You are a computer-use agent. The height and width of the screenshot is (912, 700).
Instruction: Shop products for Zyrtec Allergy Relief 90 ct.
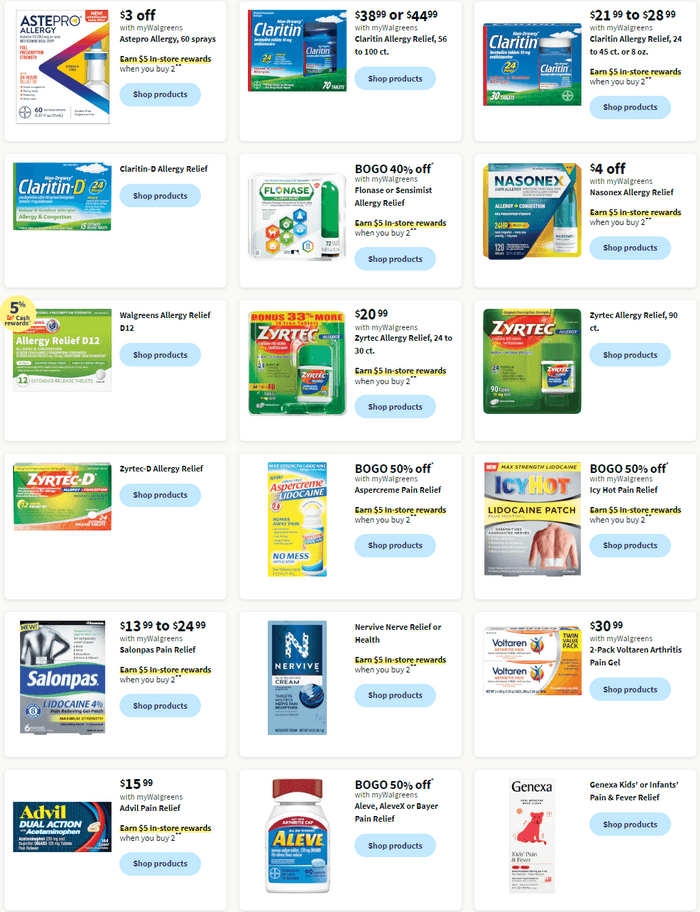630,355
